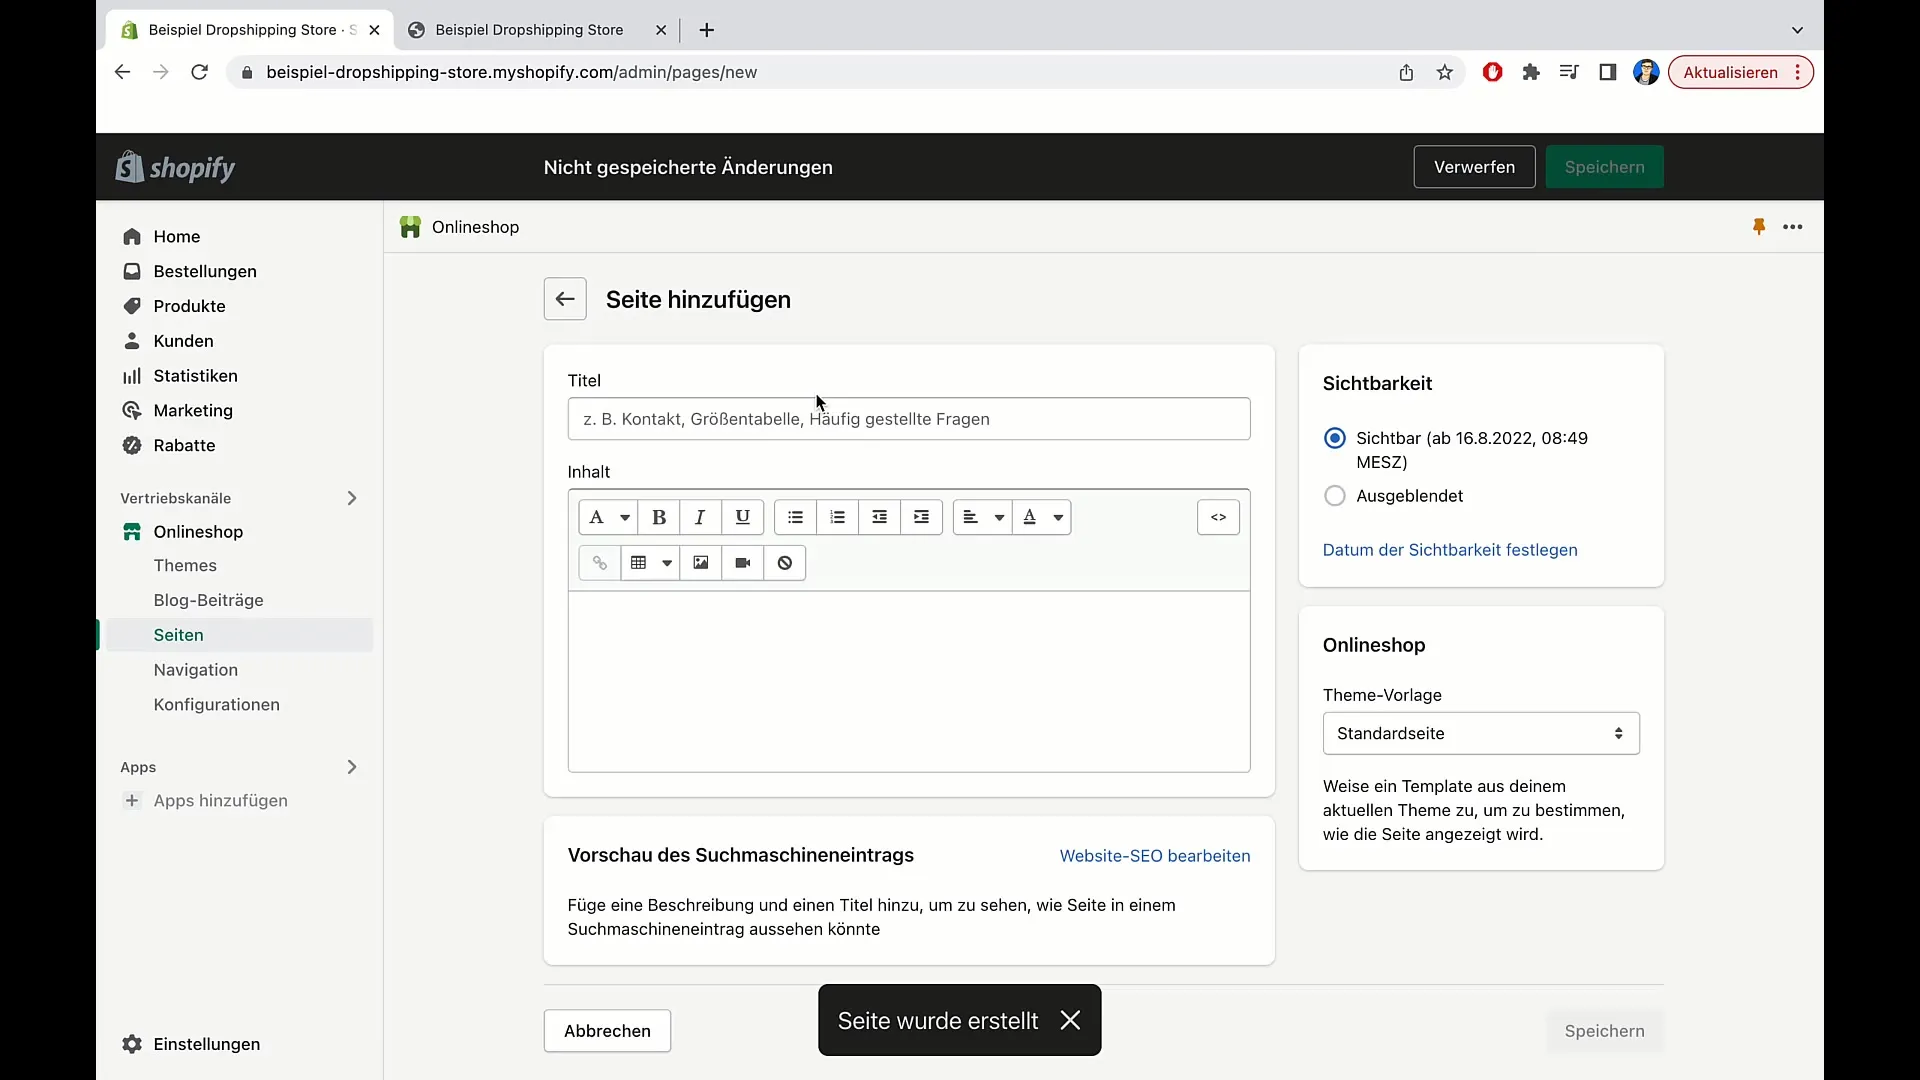Click 'Datum der Sichtbarkeit festlegen' link
1920x1080 pixels.
pyautogui.click(x=1449, y=550)
